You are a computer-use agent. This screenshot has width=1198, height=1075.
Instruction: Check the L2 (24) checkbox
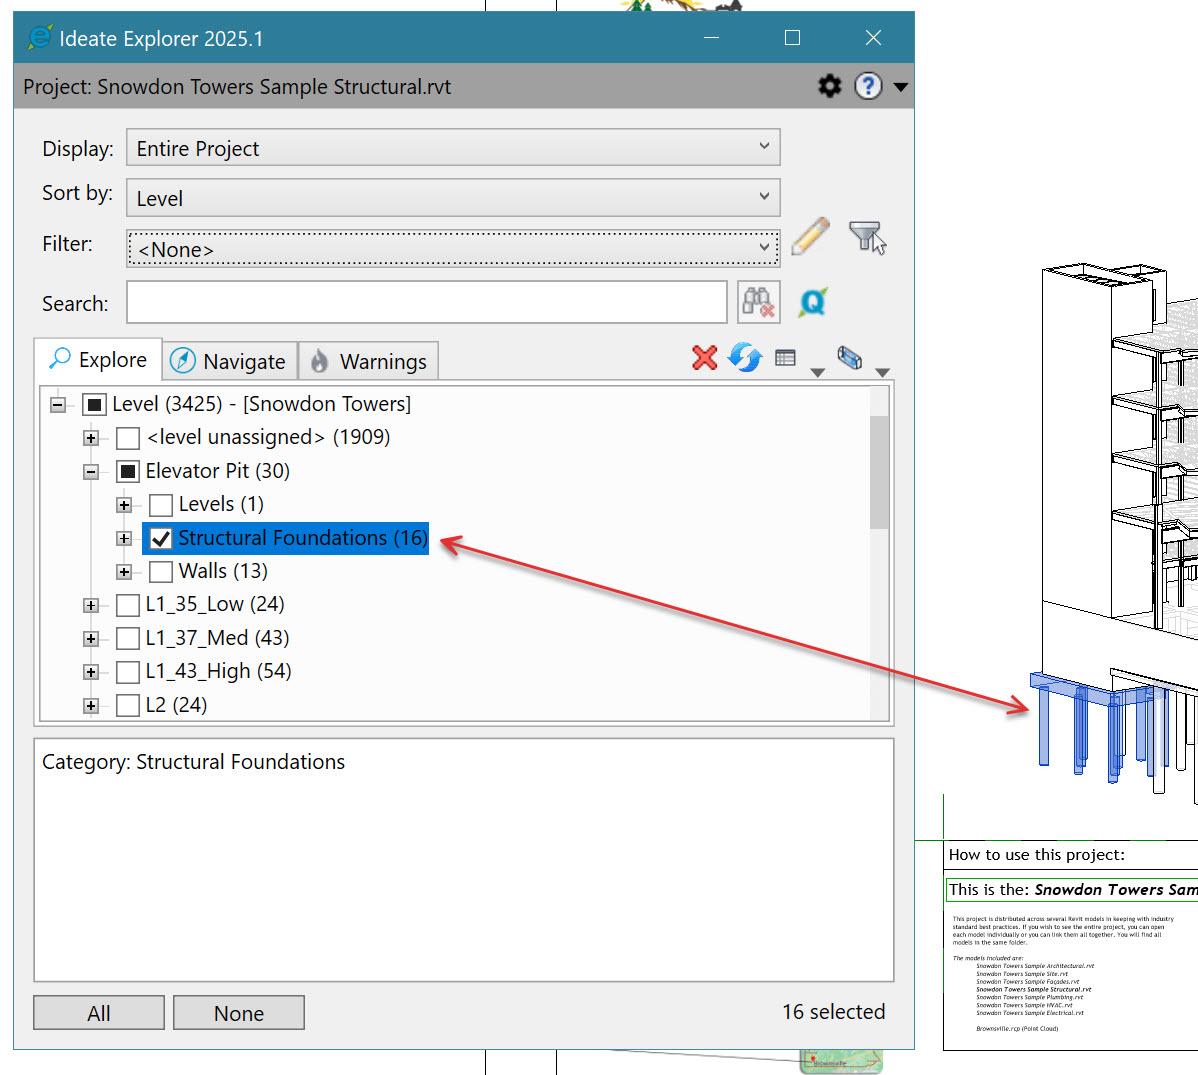pyautogui.click(x=128, y=705)
